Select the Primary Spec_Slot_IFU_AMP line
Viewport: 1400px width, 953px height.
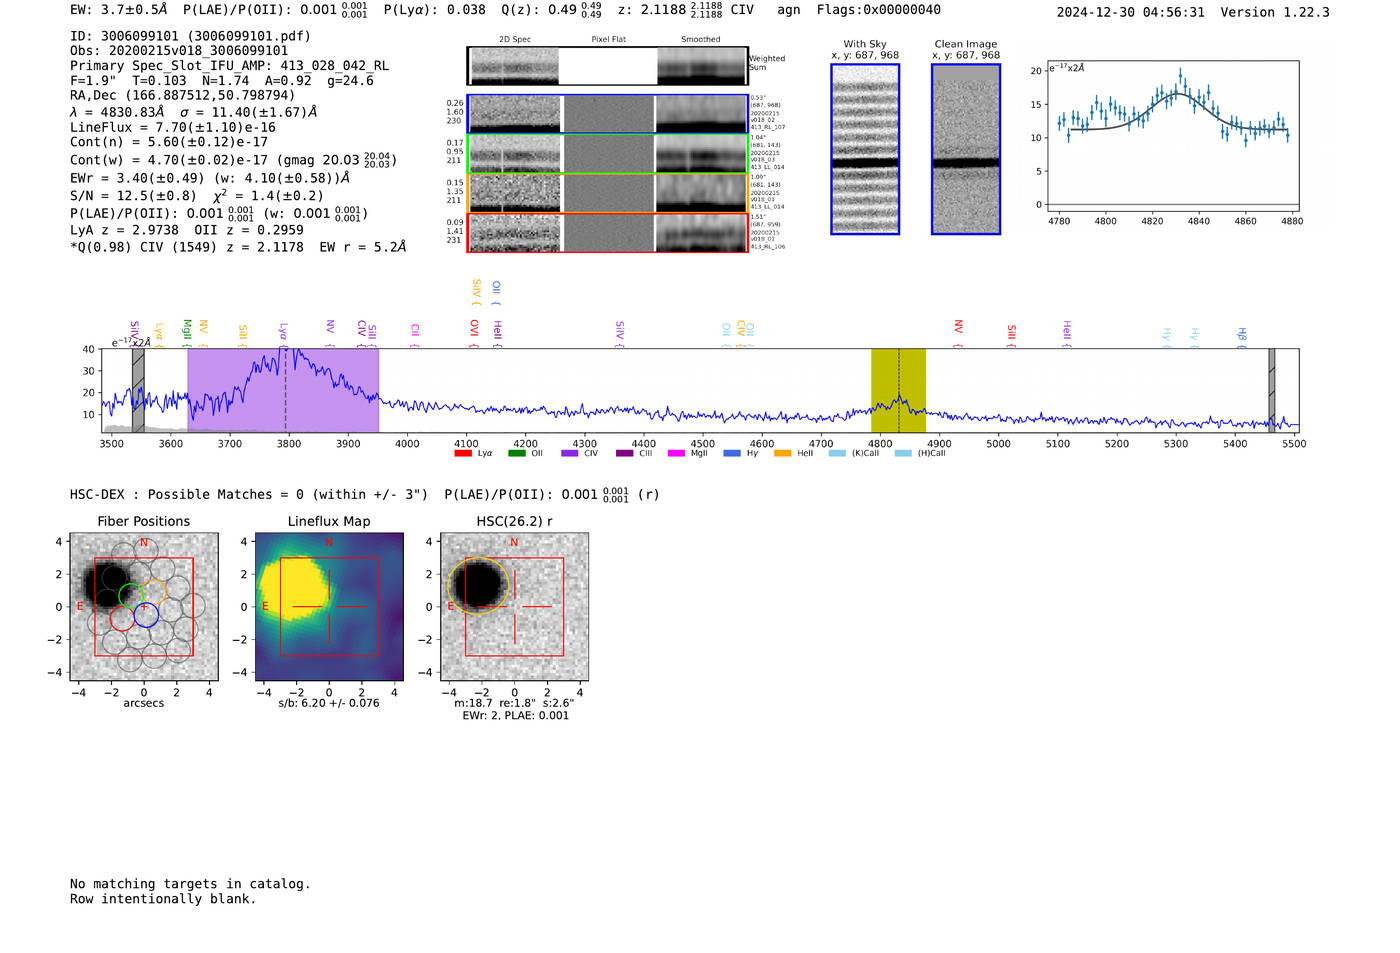pos(229,66)
